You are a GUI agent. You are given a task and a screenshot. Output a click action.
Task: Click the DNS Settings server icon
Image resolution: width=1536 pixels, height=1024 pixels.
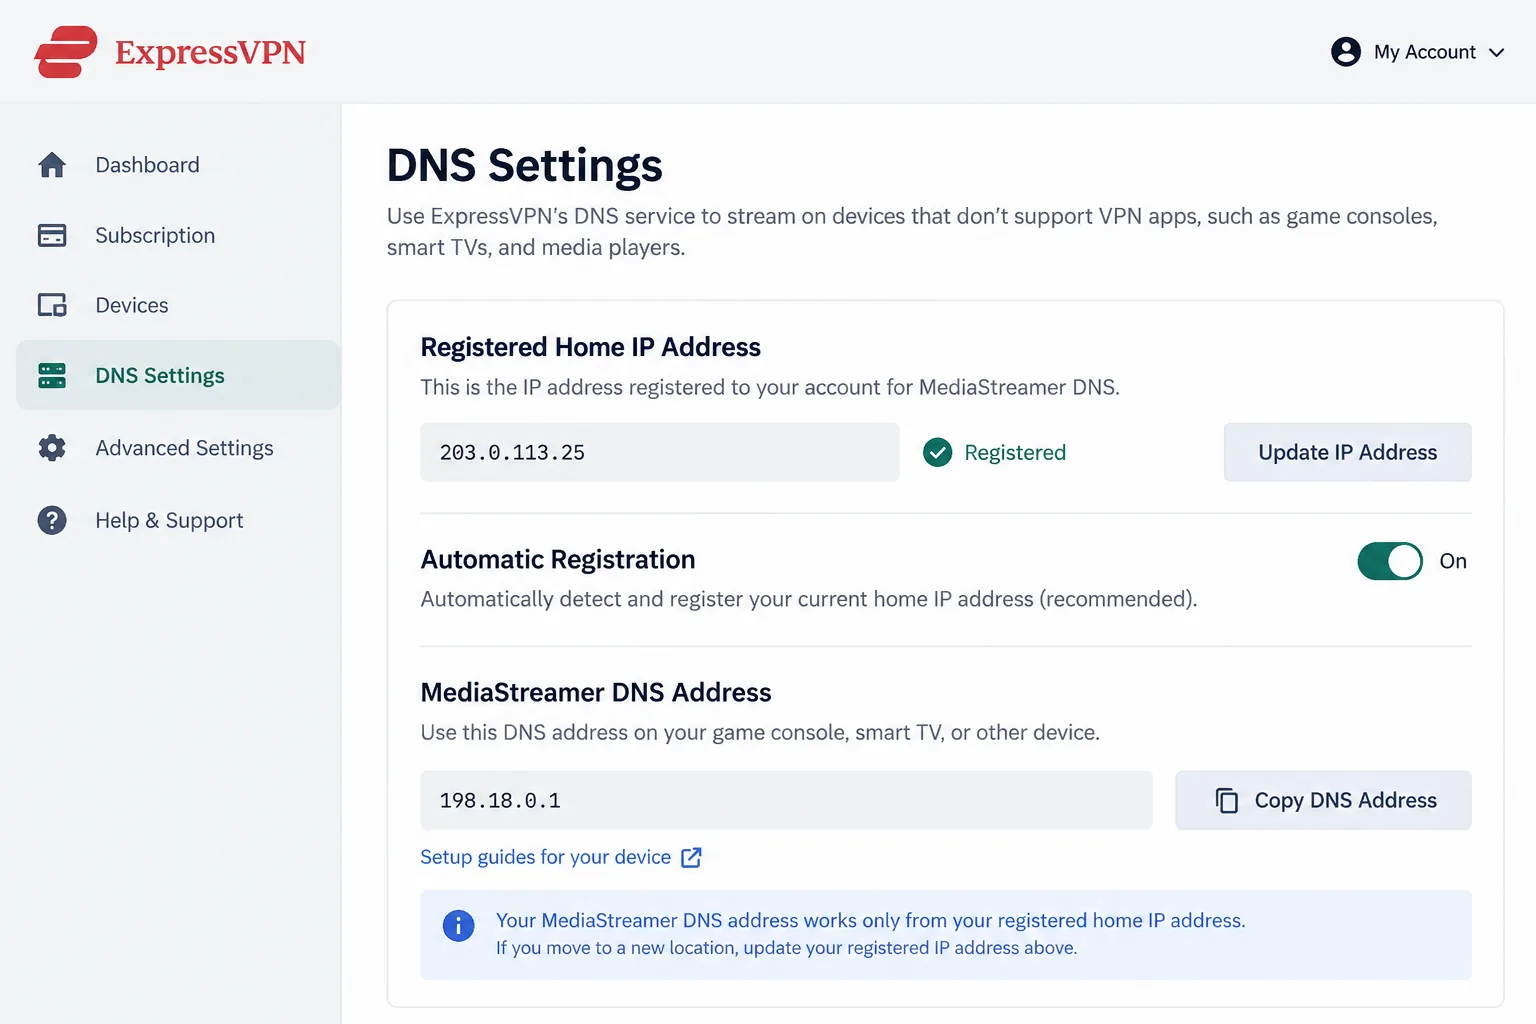(x=52, y=376)
